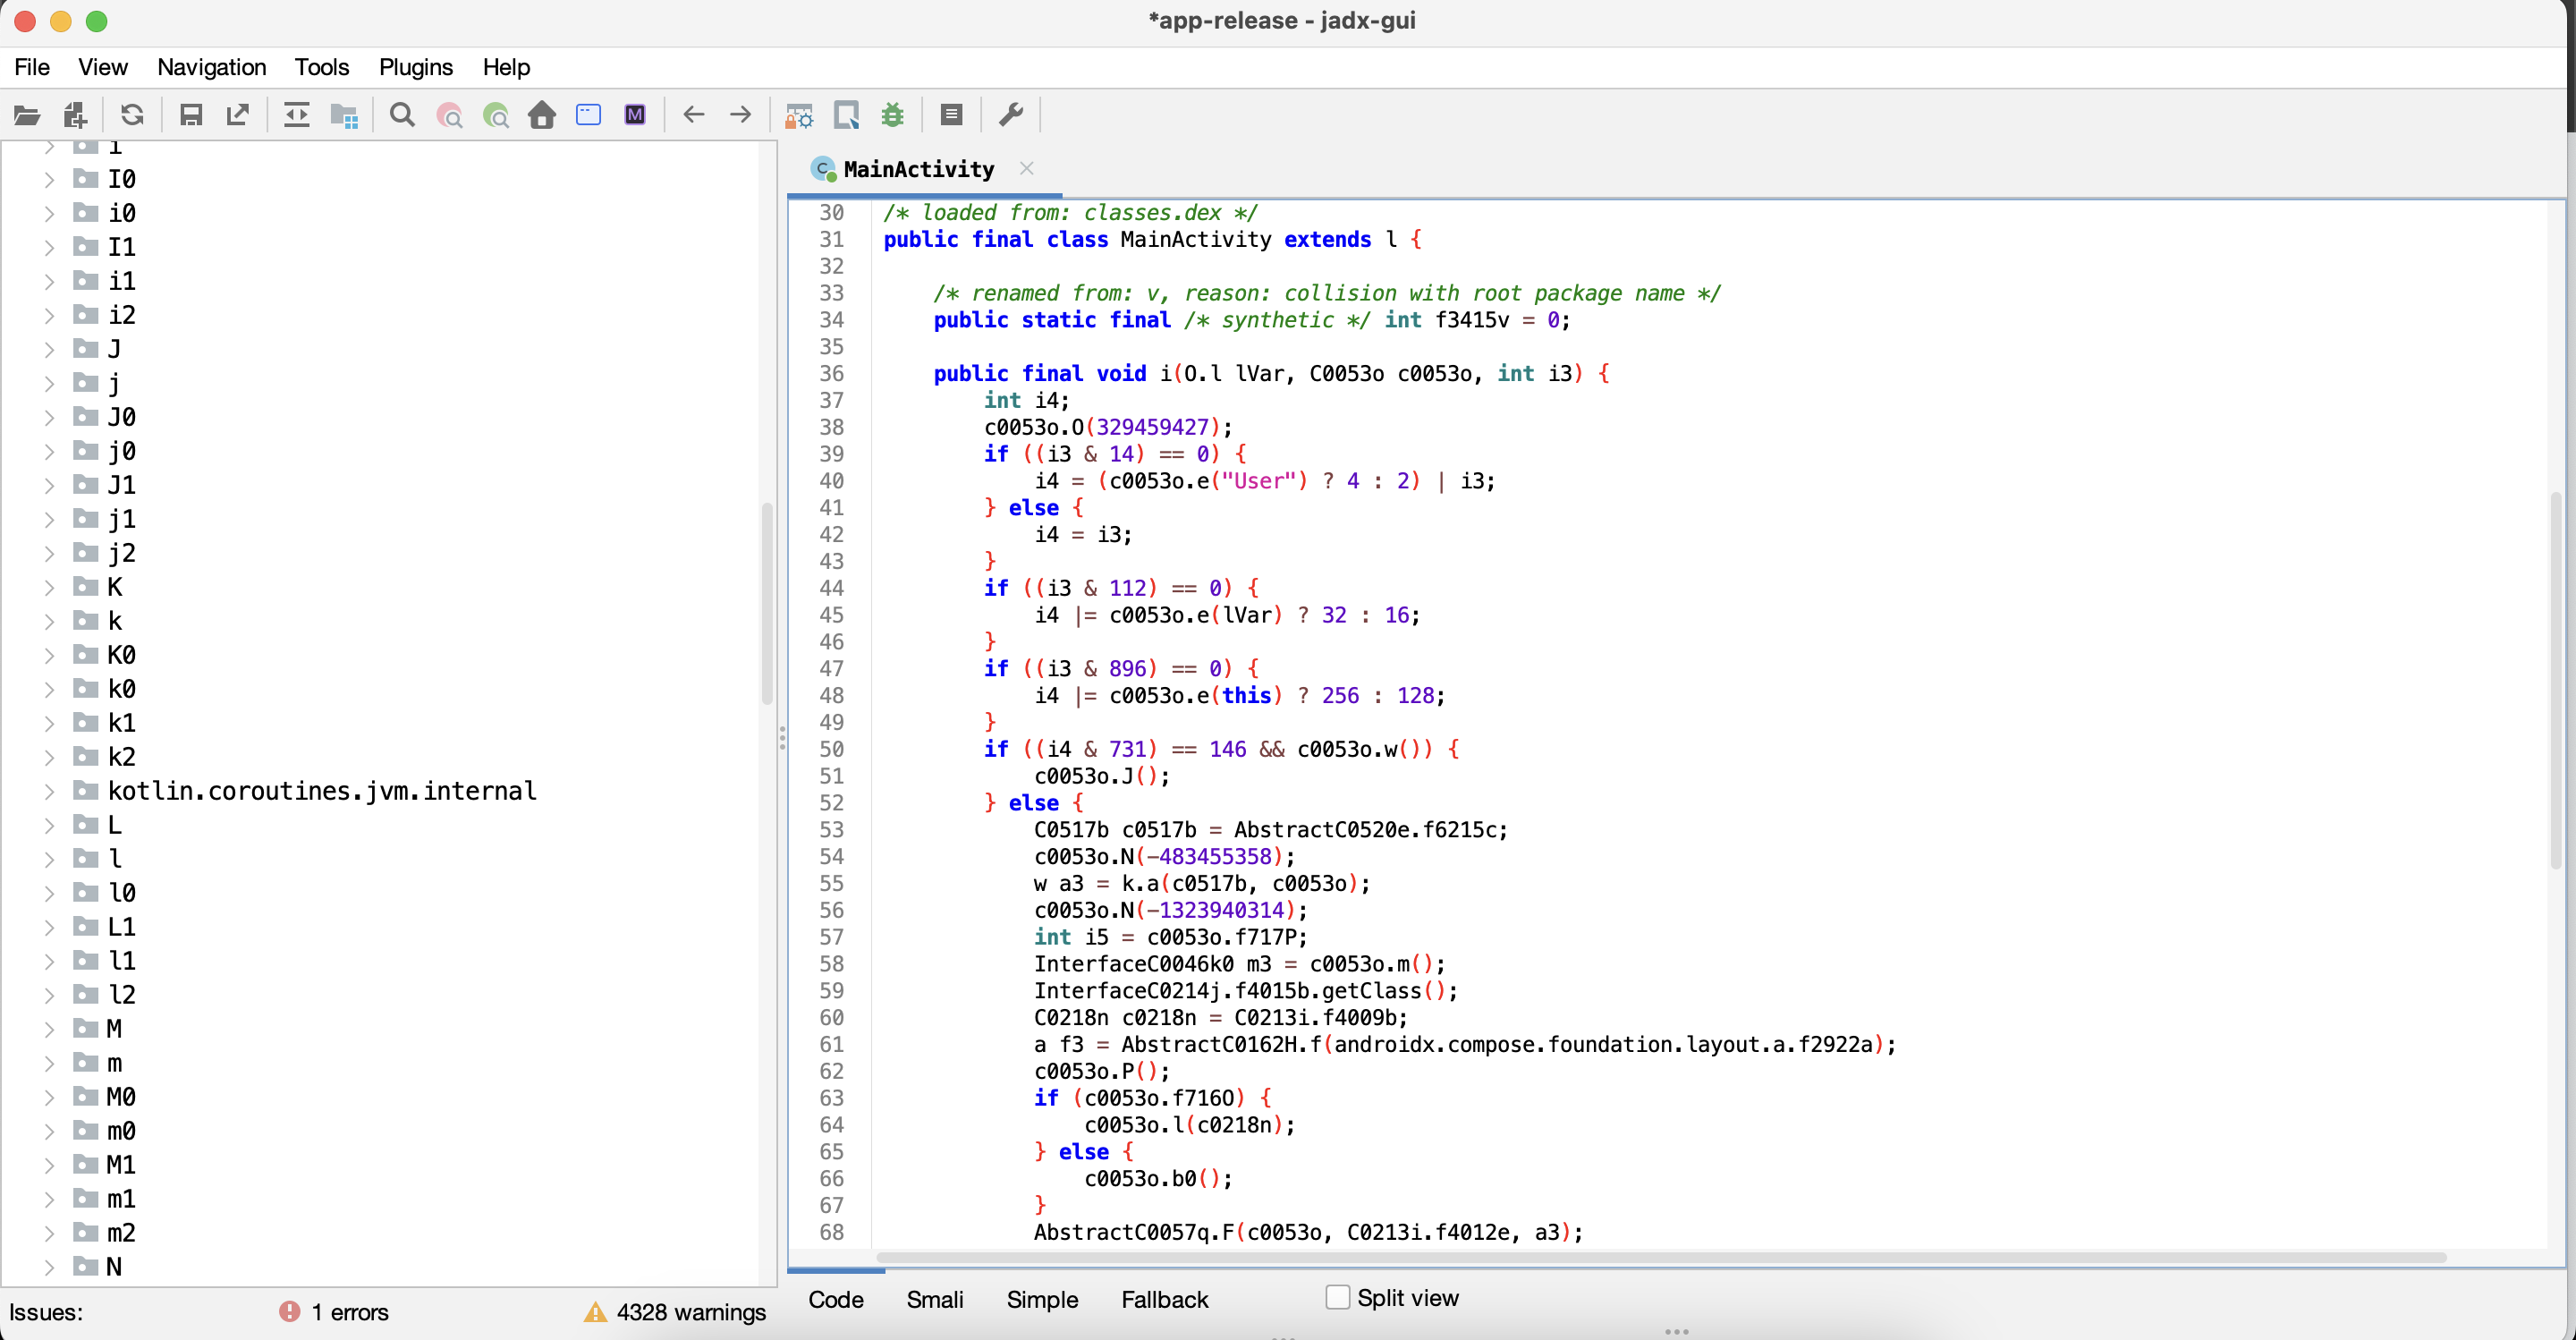Screen dimensions: 2576x1340
Task: Expand the J1 package node
Action: [49, 486]
